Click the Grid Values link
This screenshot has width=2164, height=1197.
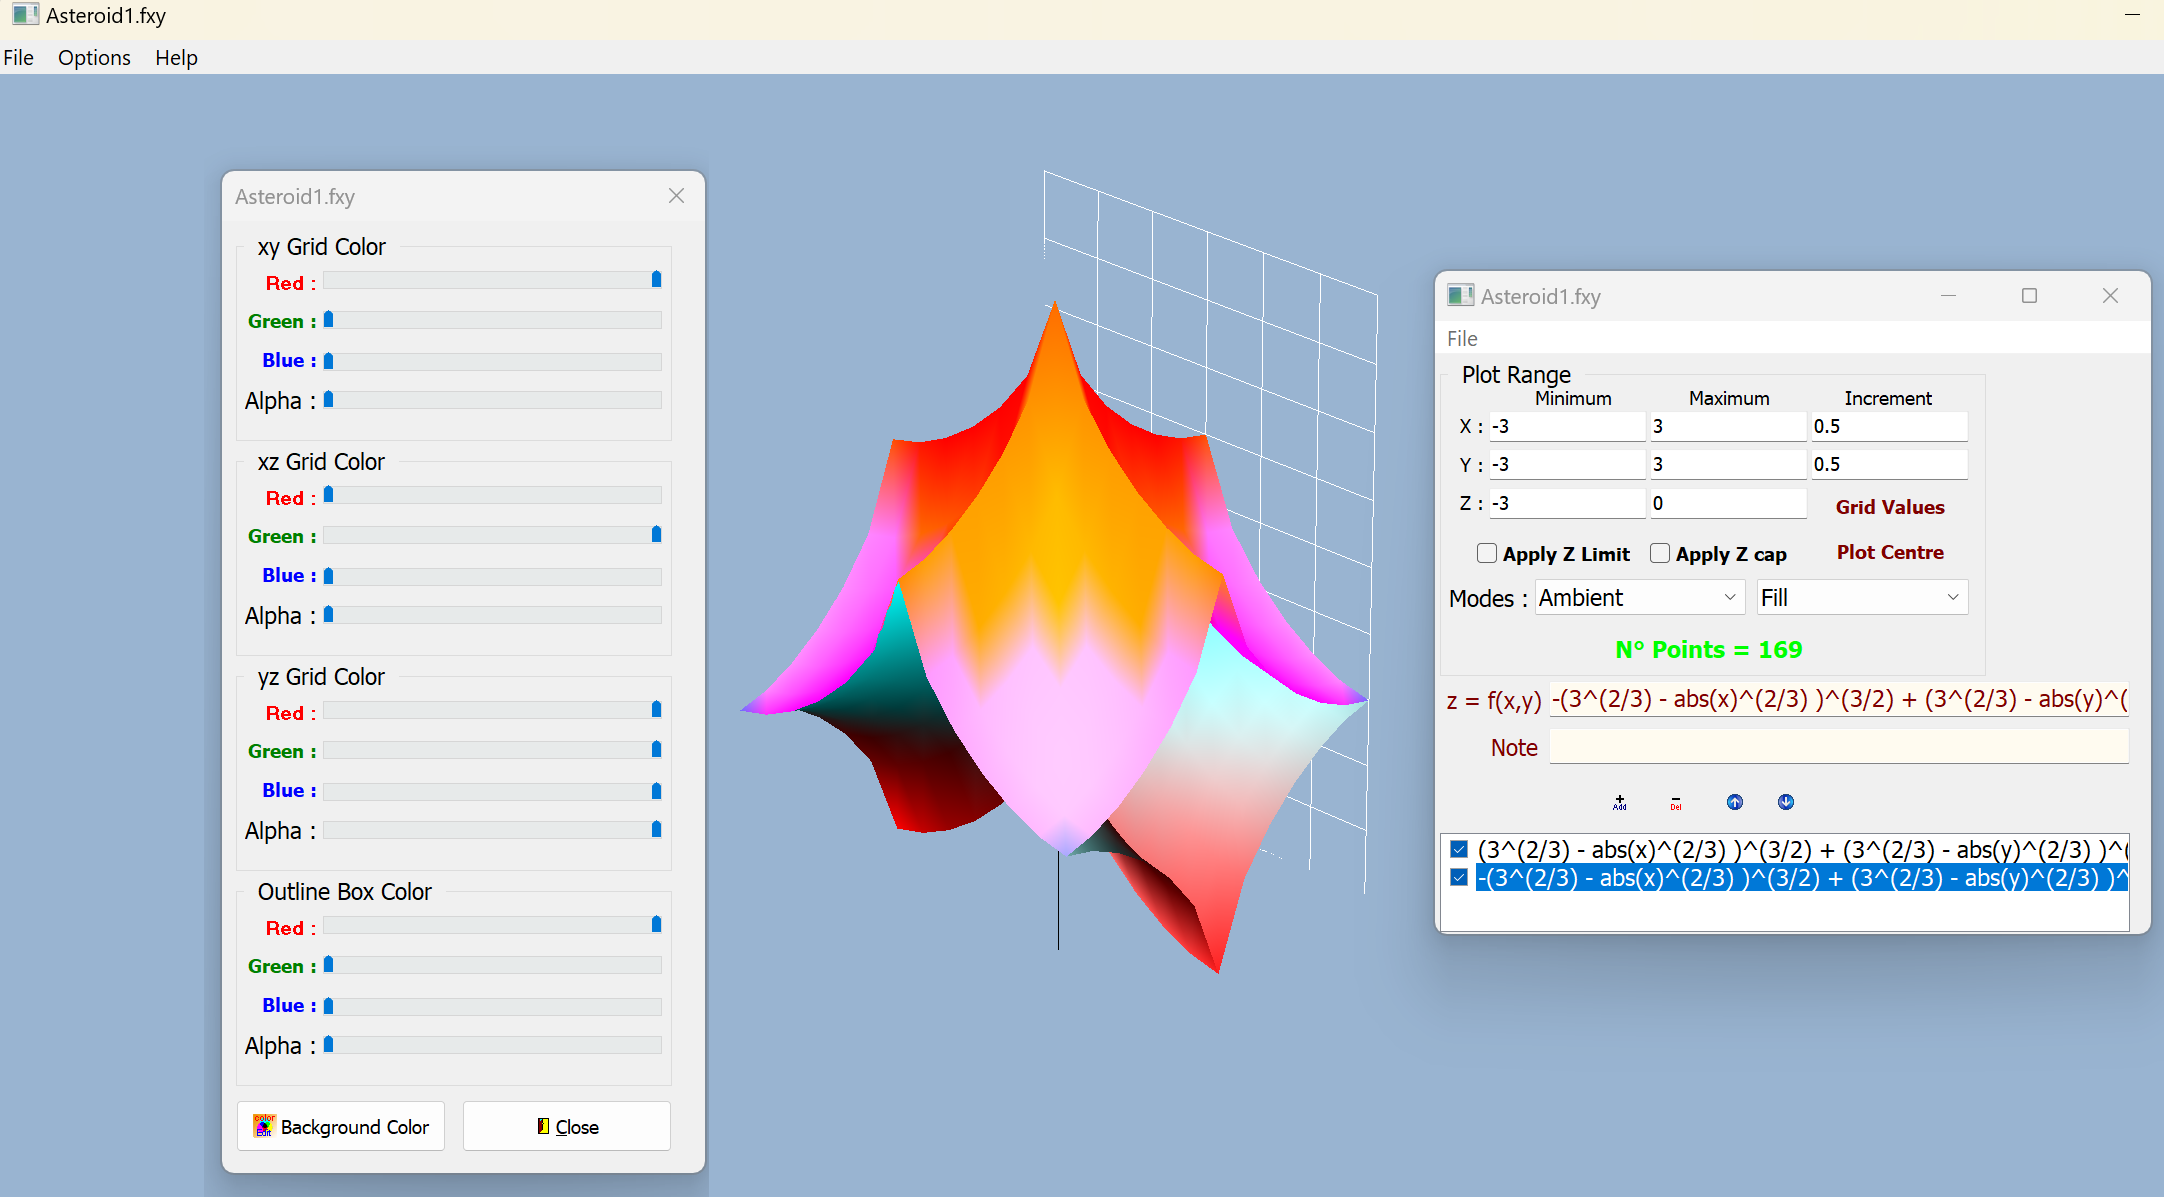coord(1889,507)
